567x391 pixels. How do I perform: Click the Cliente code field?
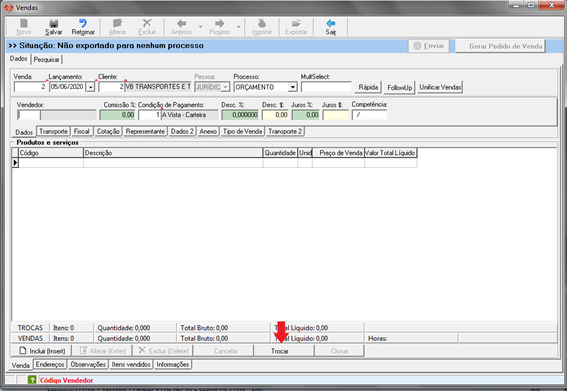(111, 87)
